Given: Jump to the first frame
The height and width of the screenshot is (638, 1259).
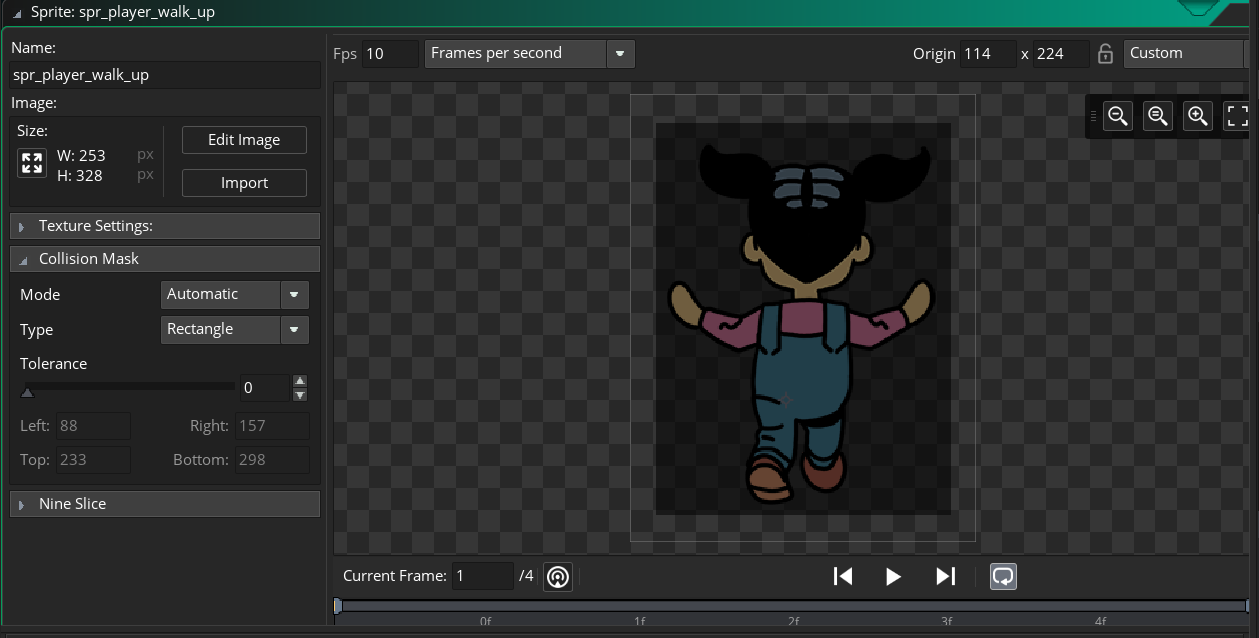Looking at the screenshot, I should point(843,576).
